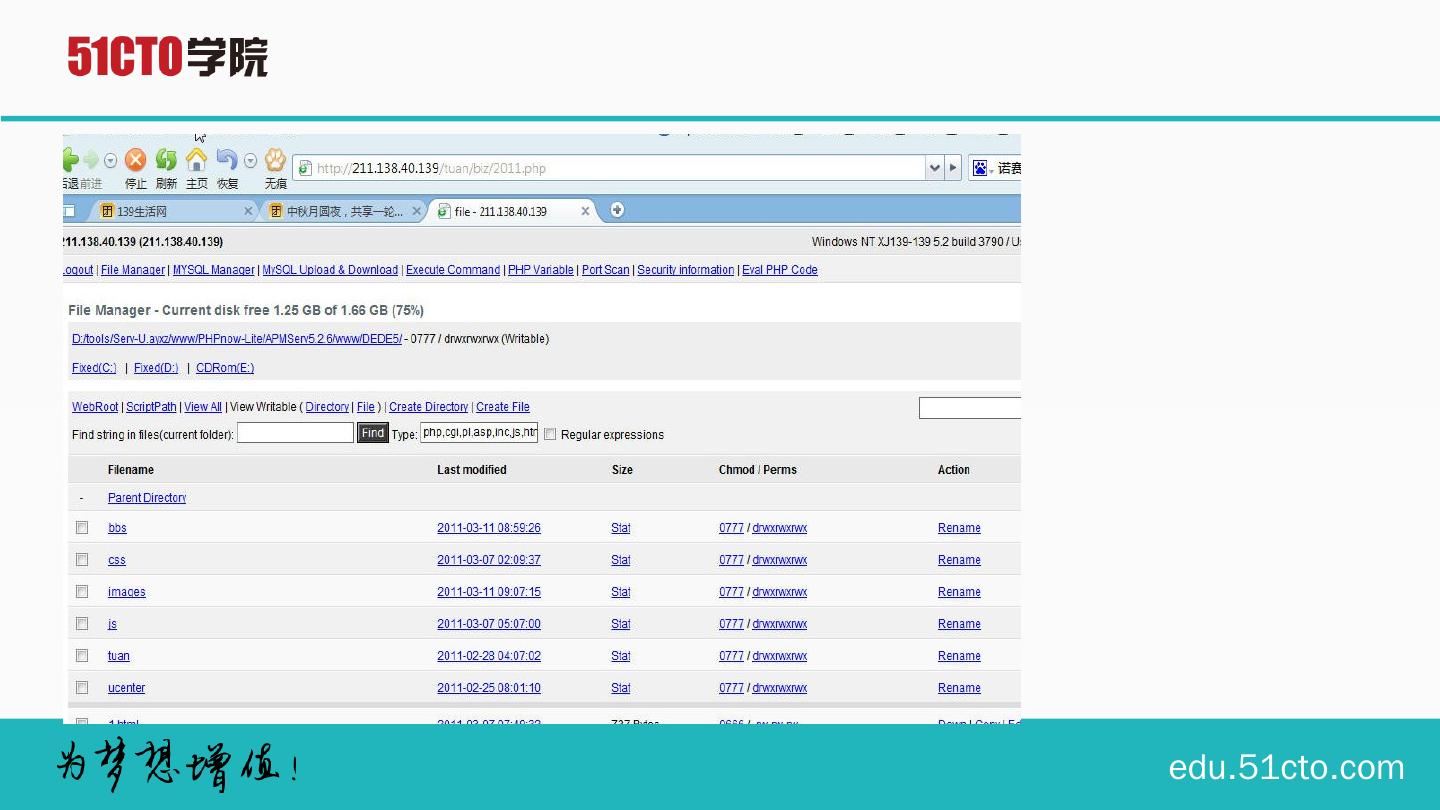
Task: Click the green Back arrow icon
Action: point(70,161)
